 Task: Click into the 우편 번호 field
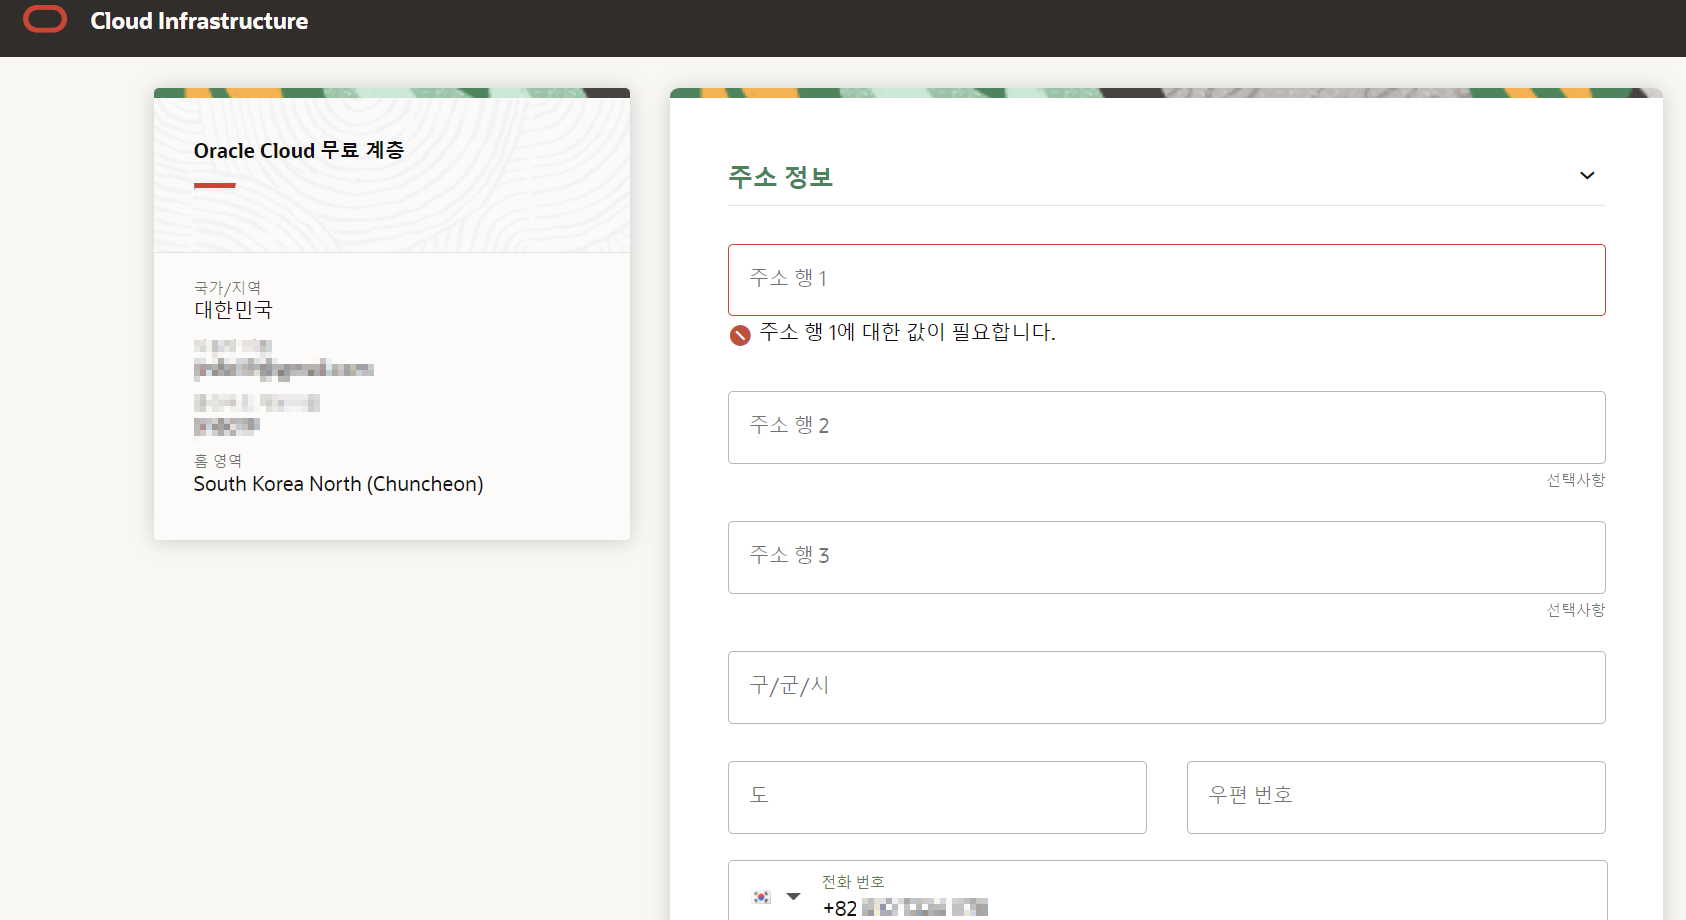click(1396, 797)
